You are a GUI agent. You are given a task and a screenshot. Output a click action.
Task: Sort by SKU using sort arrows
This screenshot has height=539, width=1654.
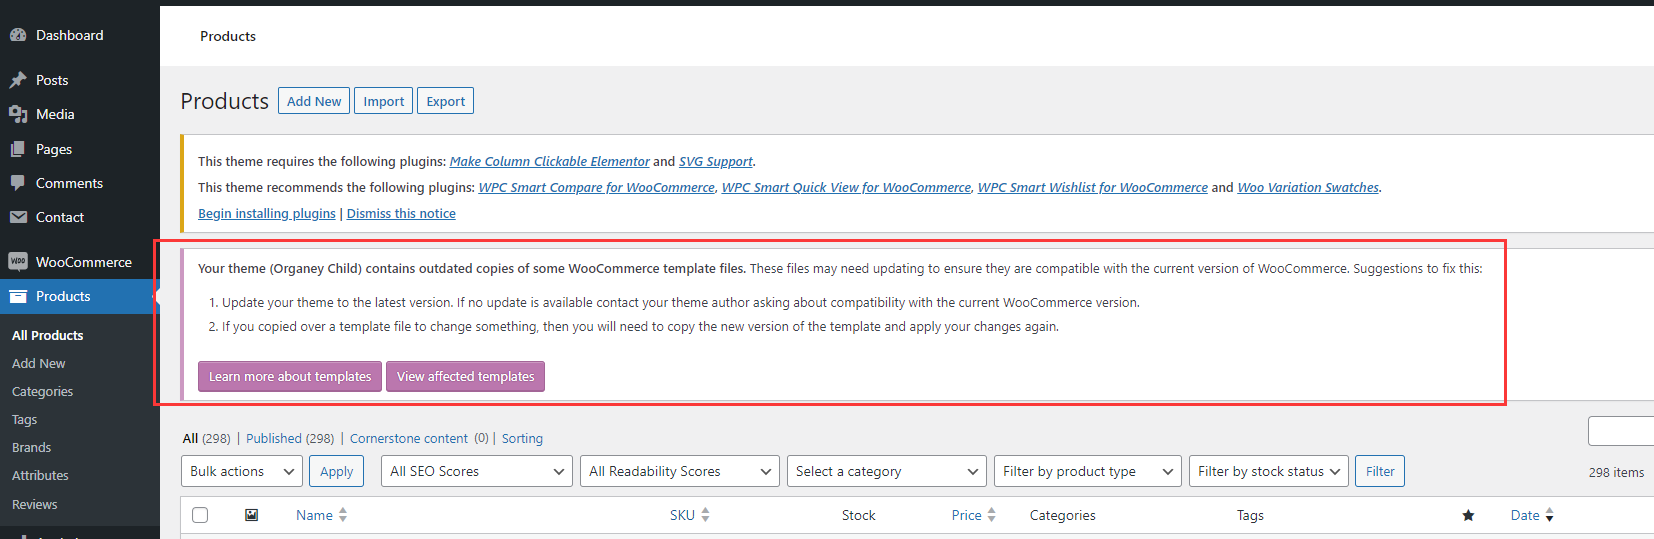coord(705,515)
